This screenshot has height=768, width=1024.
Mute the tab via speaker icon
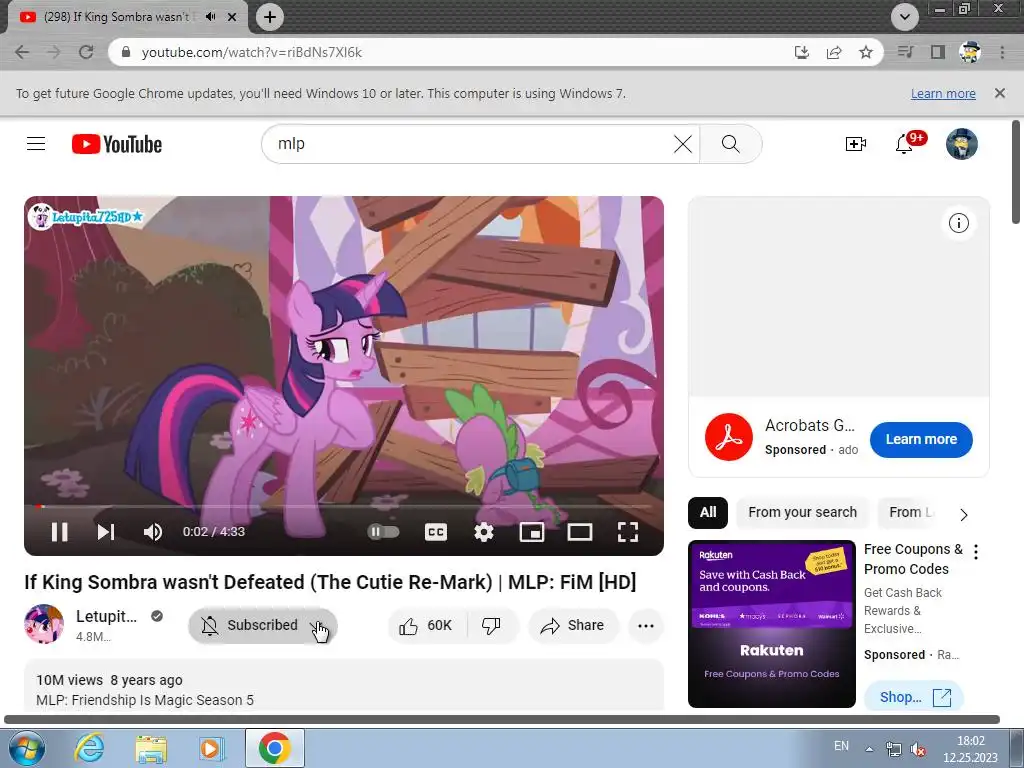click(x=210, y=17)
